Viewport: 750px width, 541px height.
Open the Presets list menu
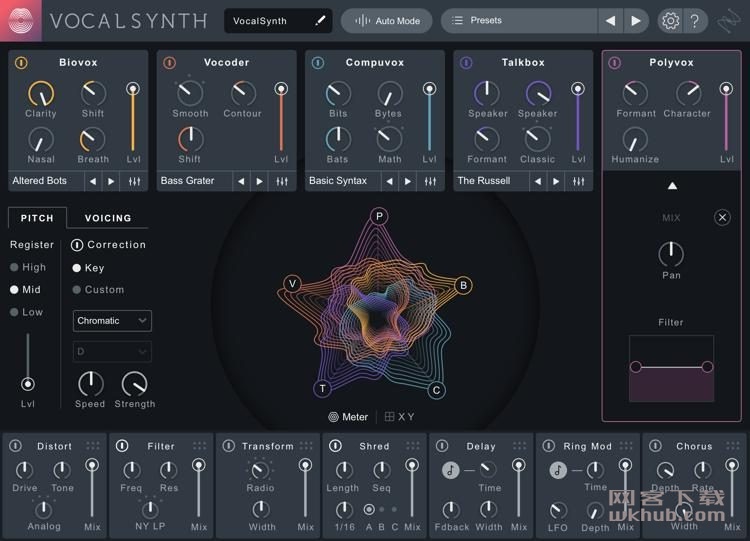tap(519, 21)
